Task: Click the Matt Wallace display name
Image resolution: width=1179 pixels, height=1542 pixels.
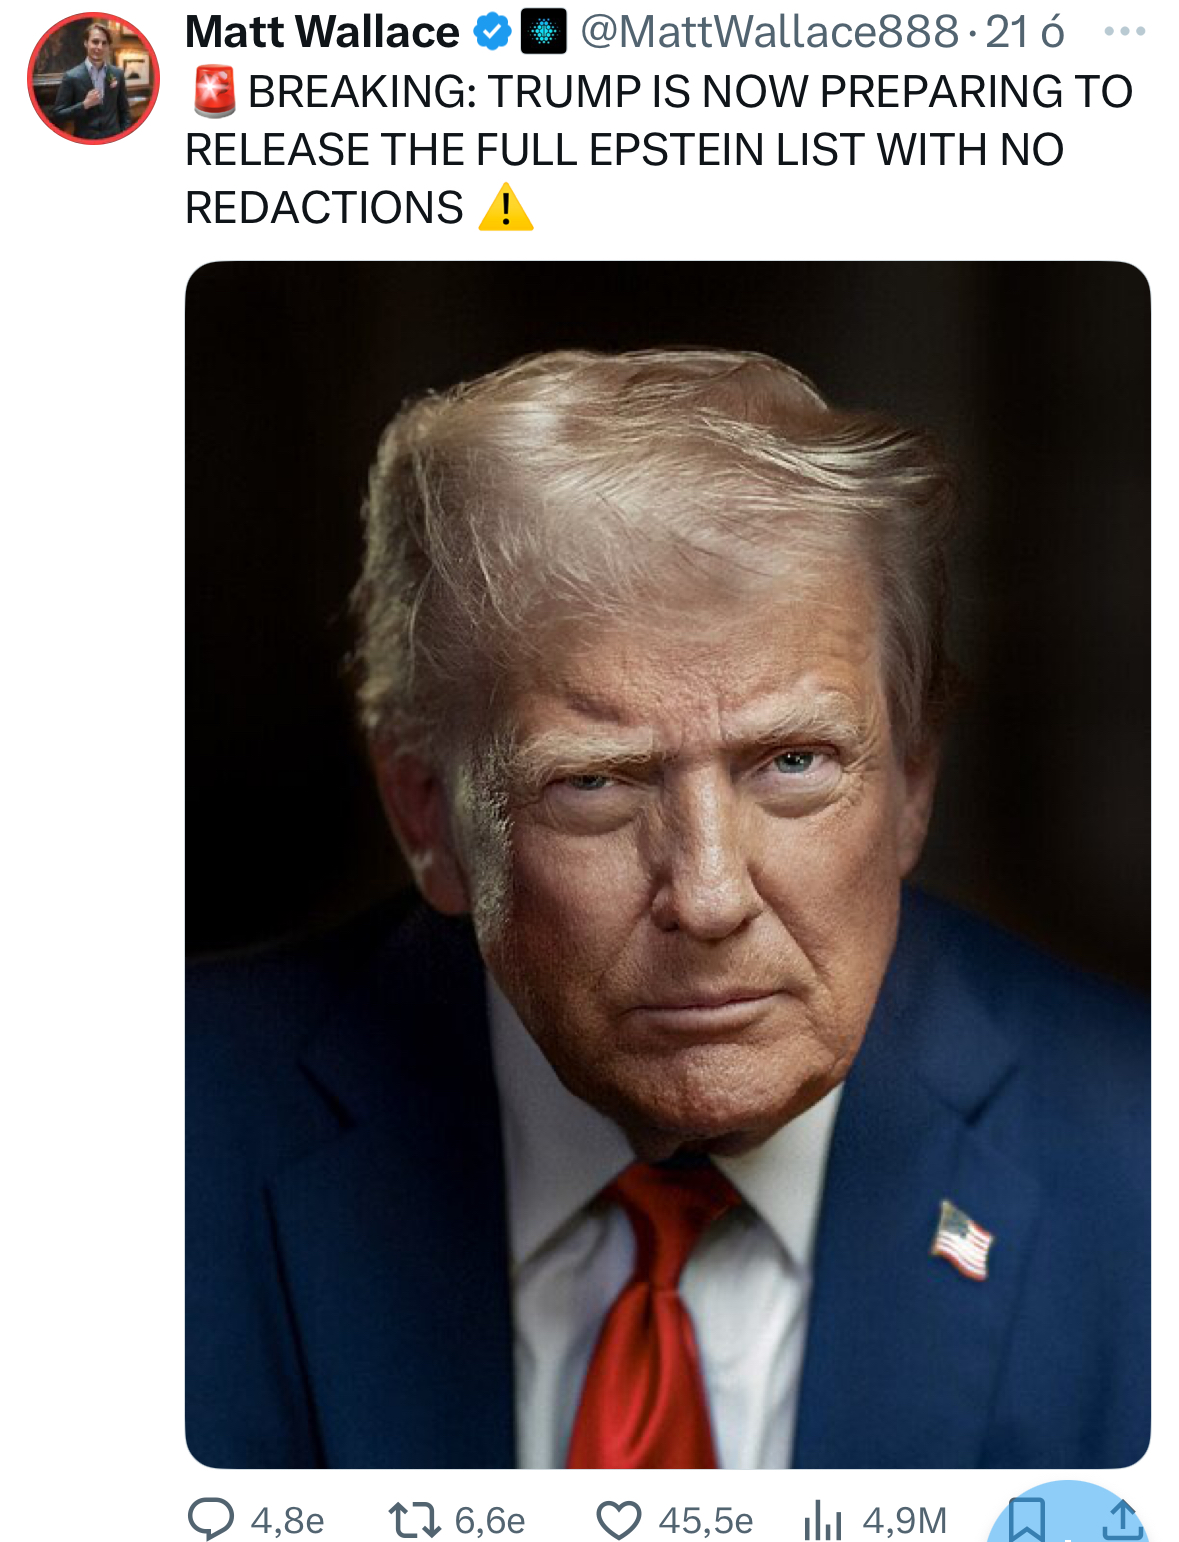Action: click(322, 32)
